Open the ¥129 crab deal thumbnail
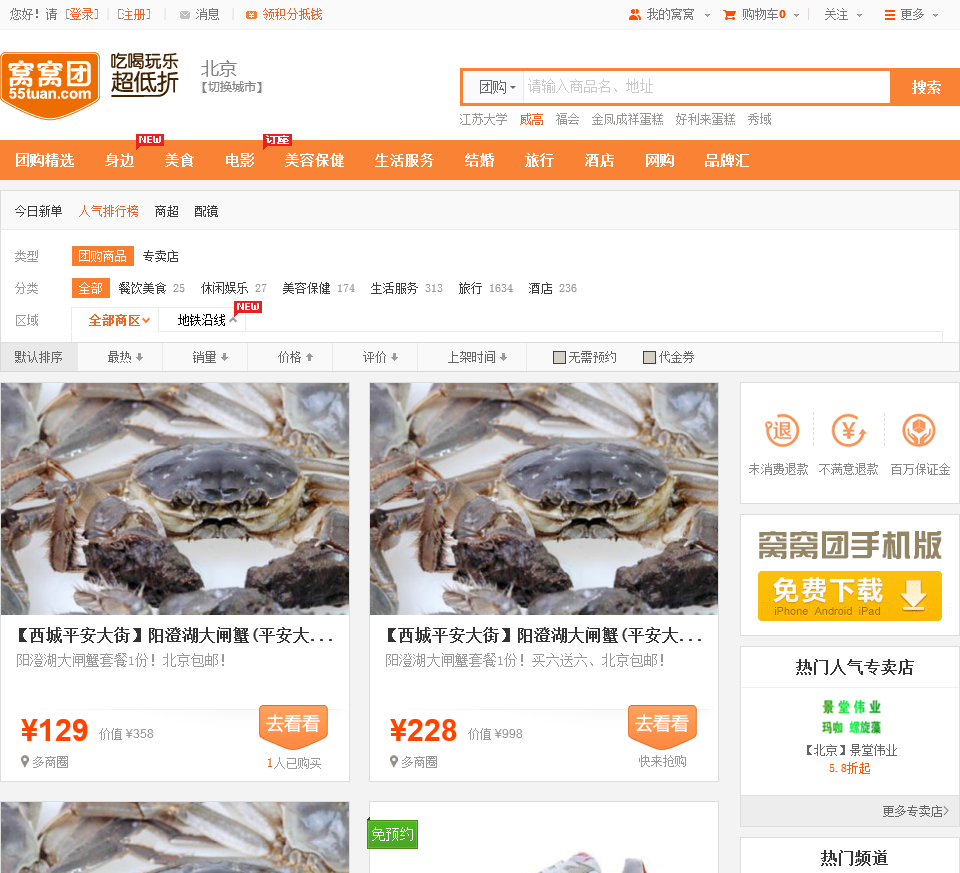The height and width of the screenshot is (873, 960). pyautogui.click(x=175, y=499)
